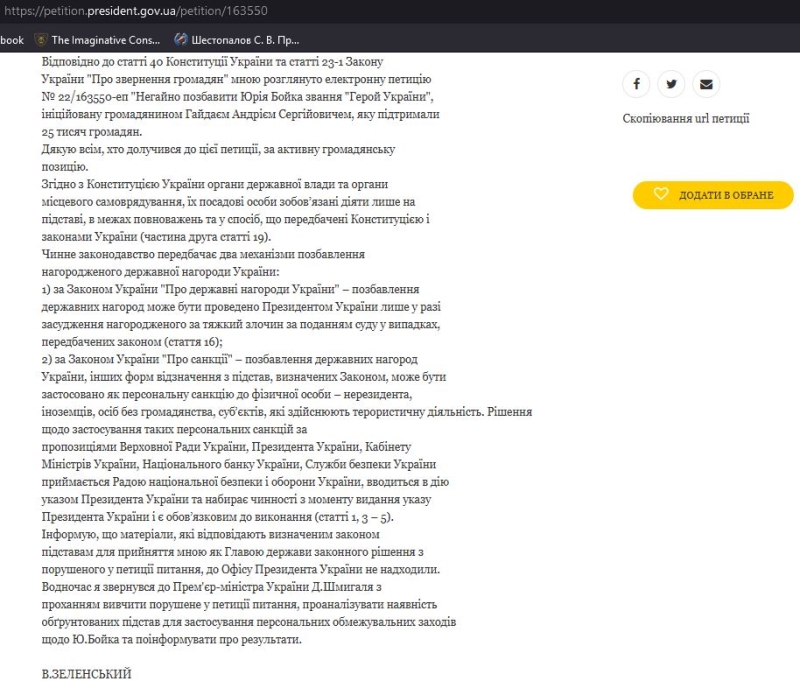Click The Imaginative Cons bookmark favicon
The image size is (800, 681).
pos(41,40)
